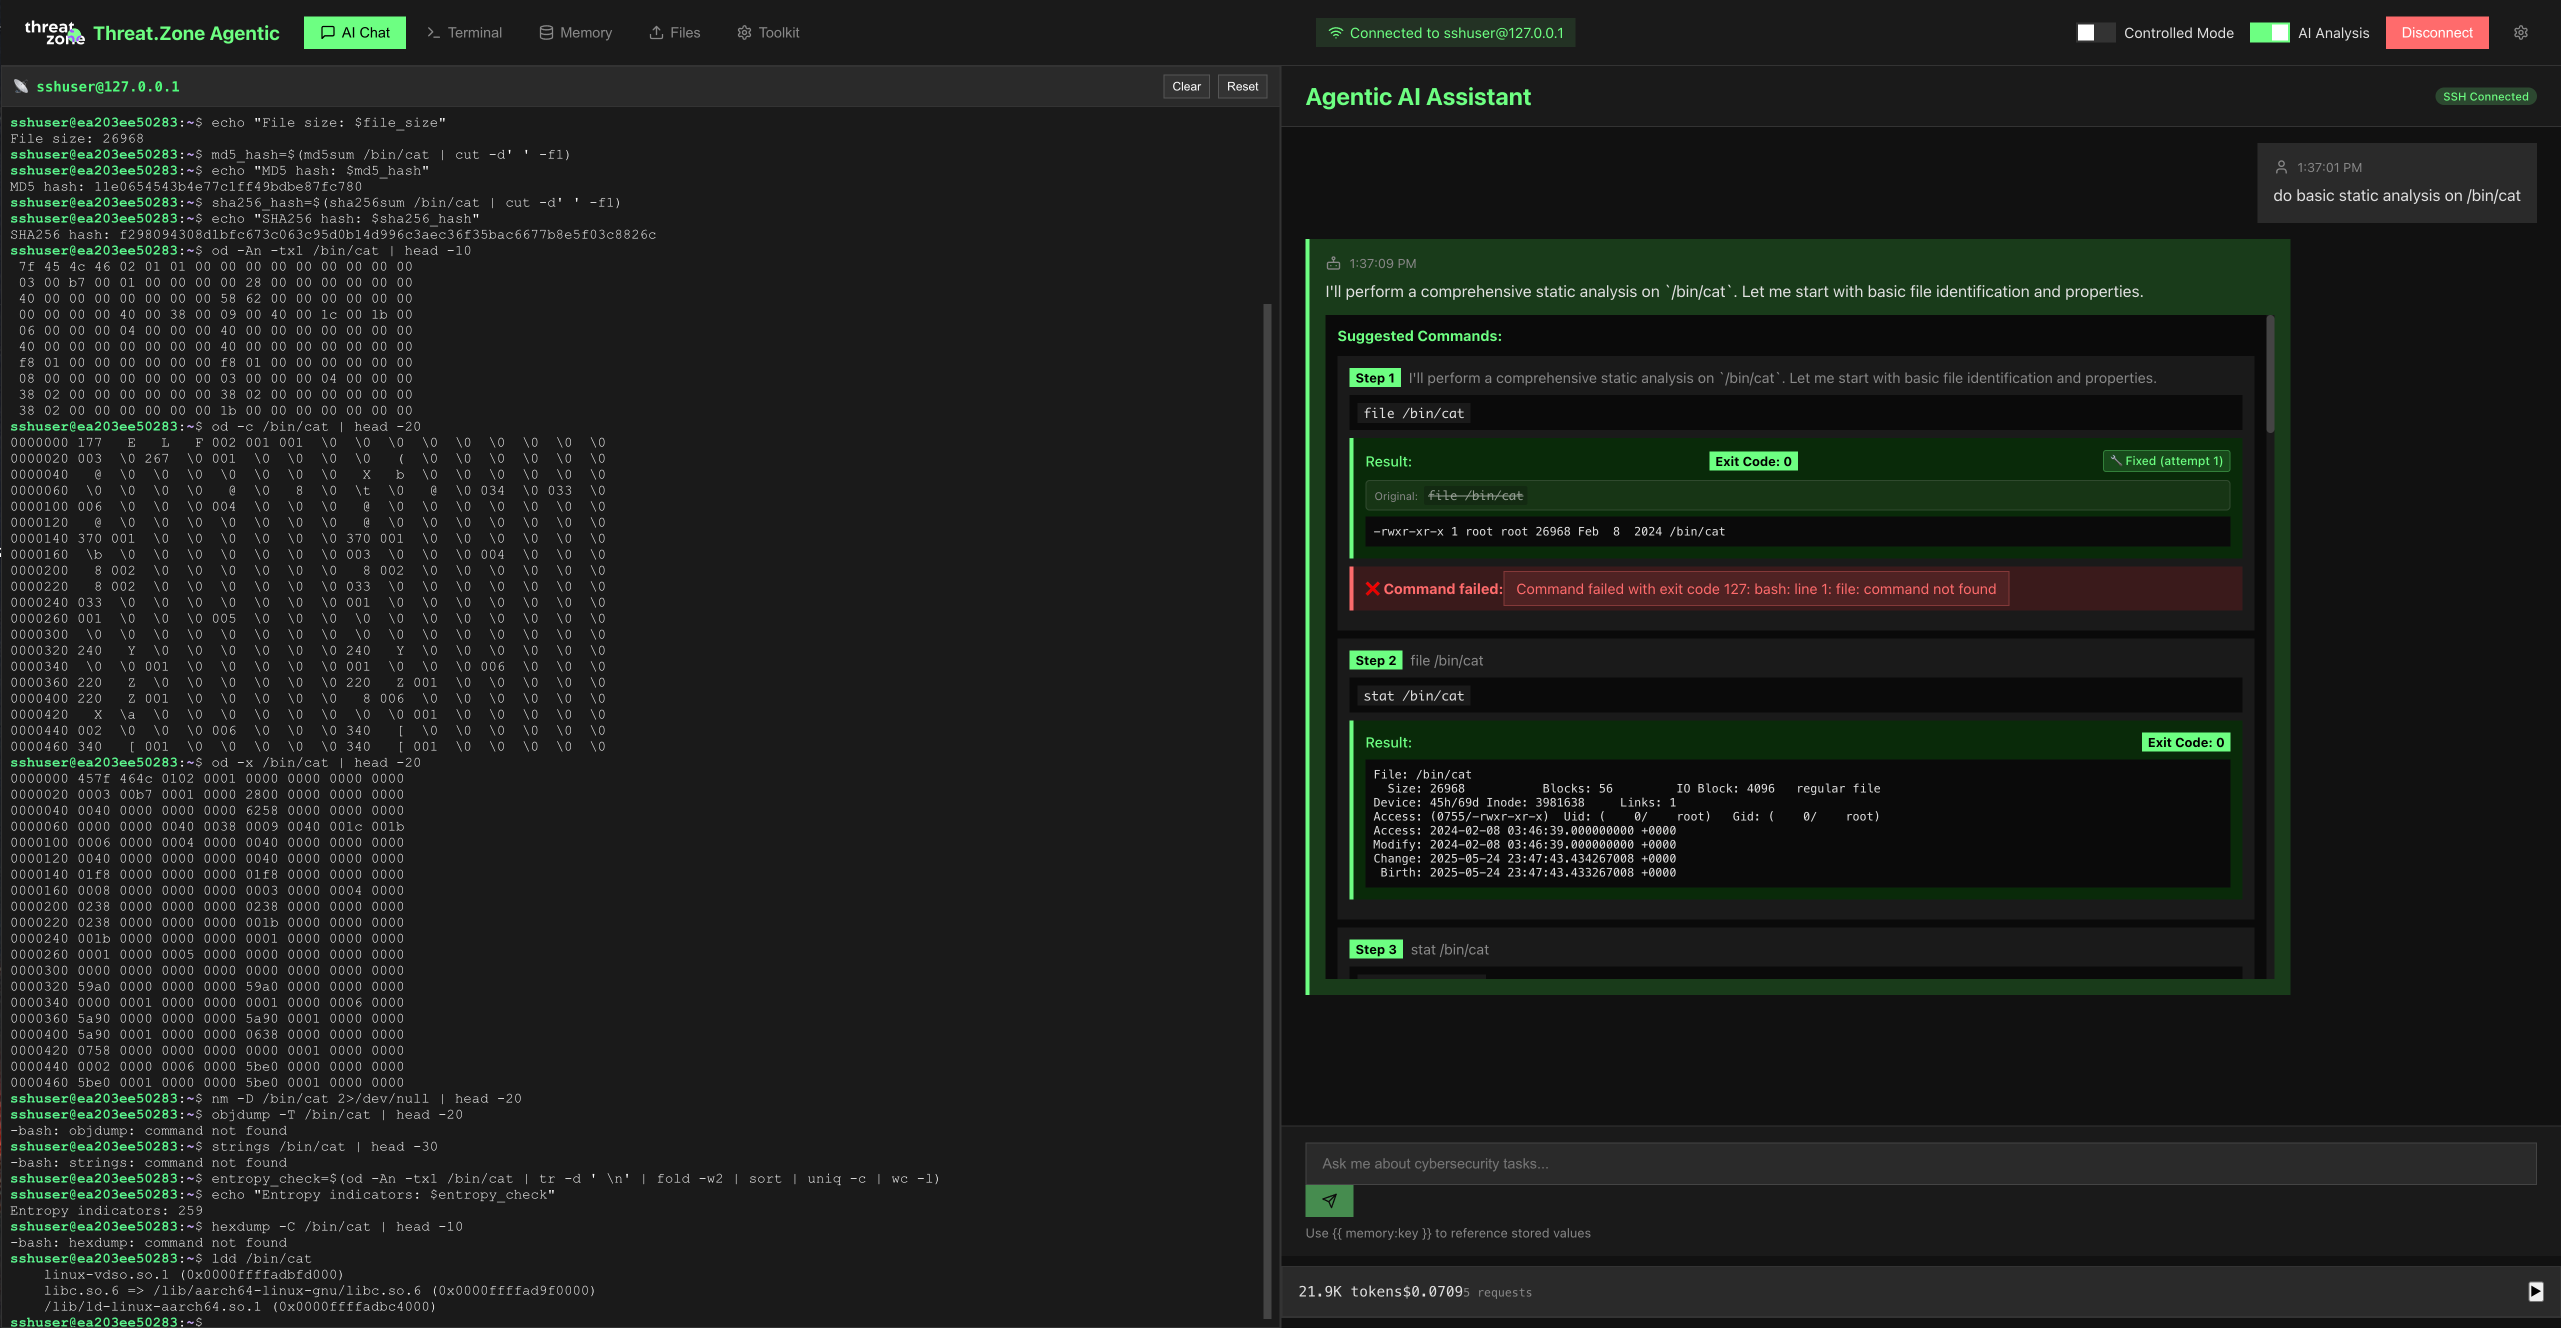
Task: Click the Step 2 label
Action: (1375, 660)
